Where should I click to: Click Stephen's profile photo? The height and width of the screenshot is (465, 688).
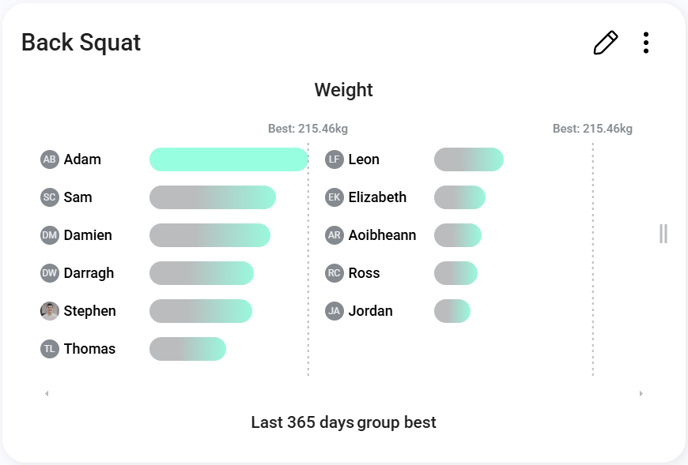click(50, 311)
